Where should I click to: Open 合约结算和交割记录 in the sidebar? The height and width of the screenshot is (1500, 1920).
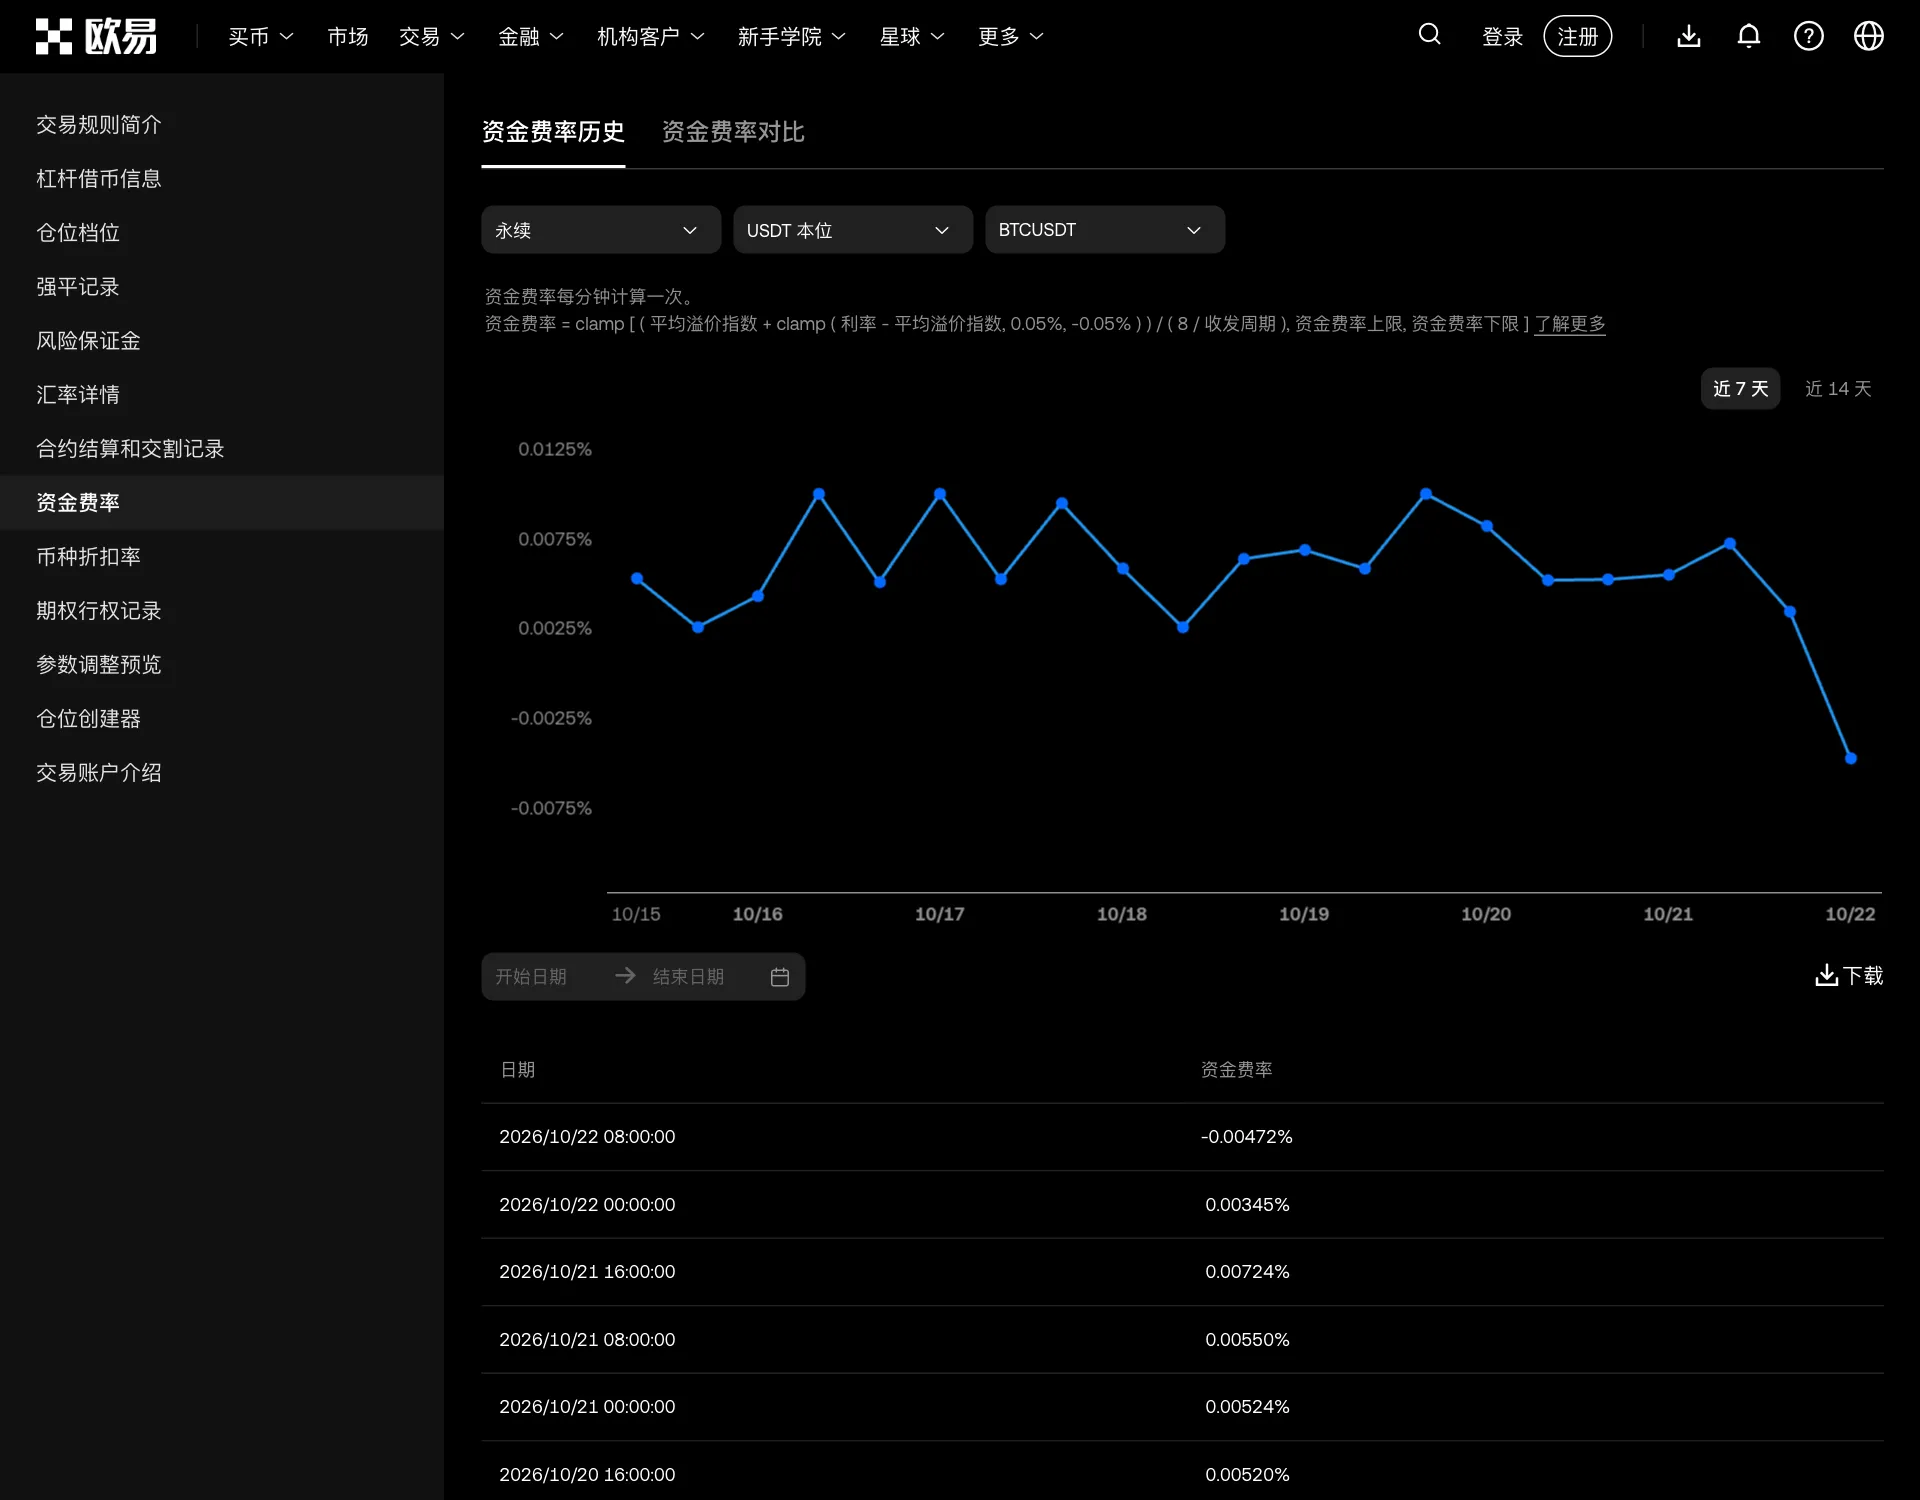pyautogui.click(x=222, y=449)
